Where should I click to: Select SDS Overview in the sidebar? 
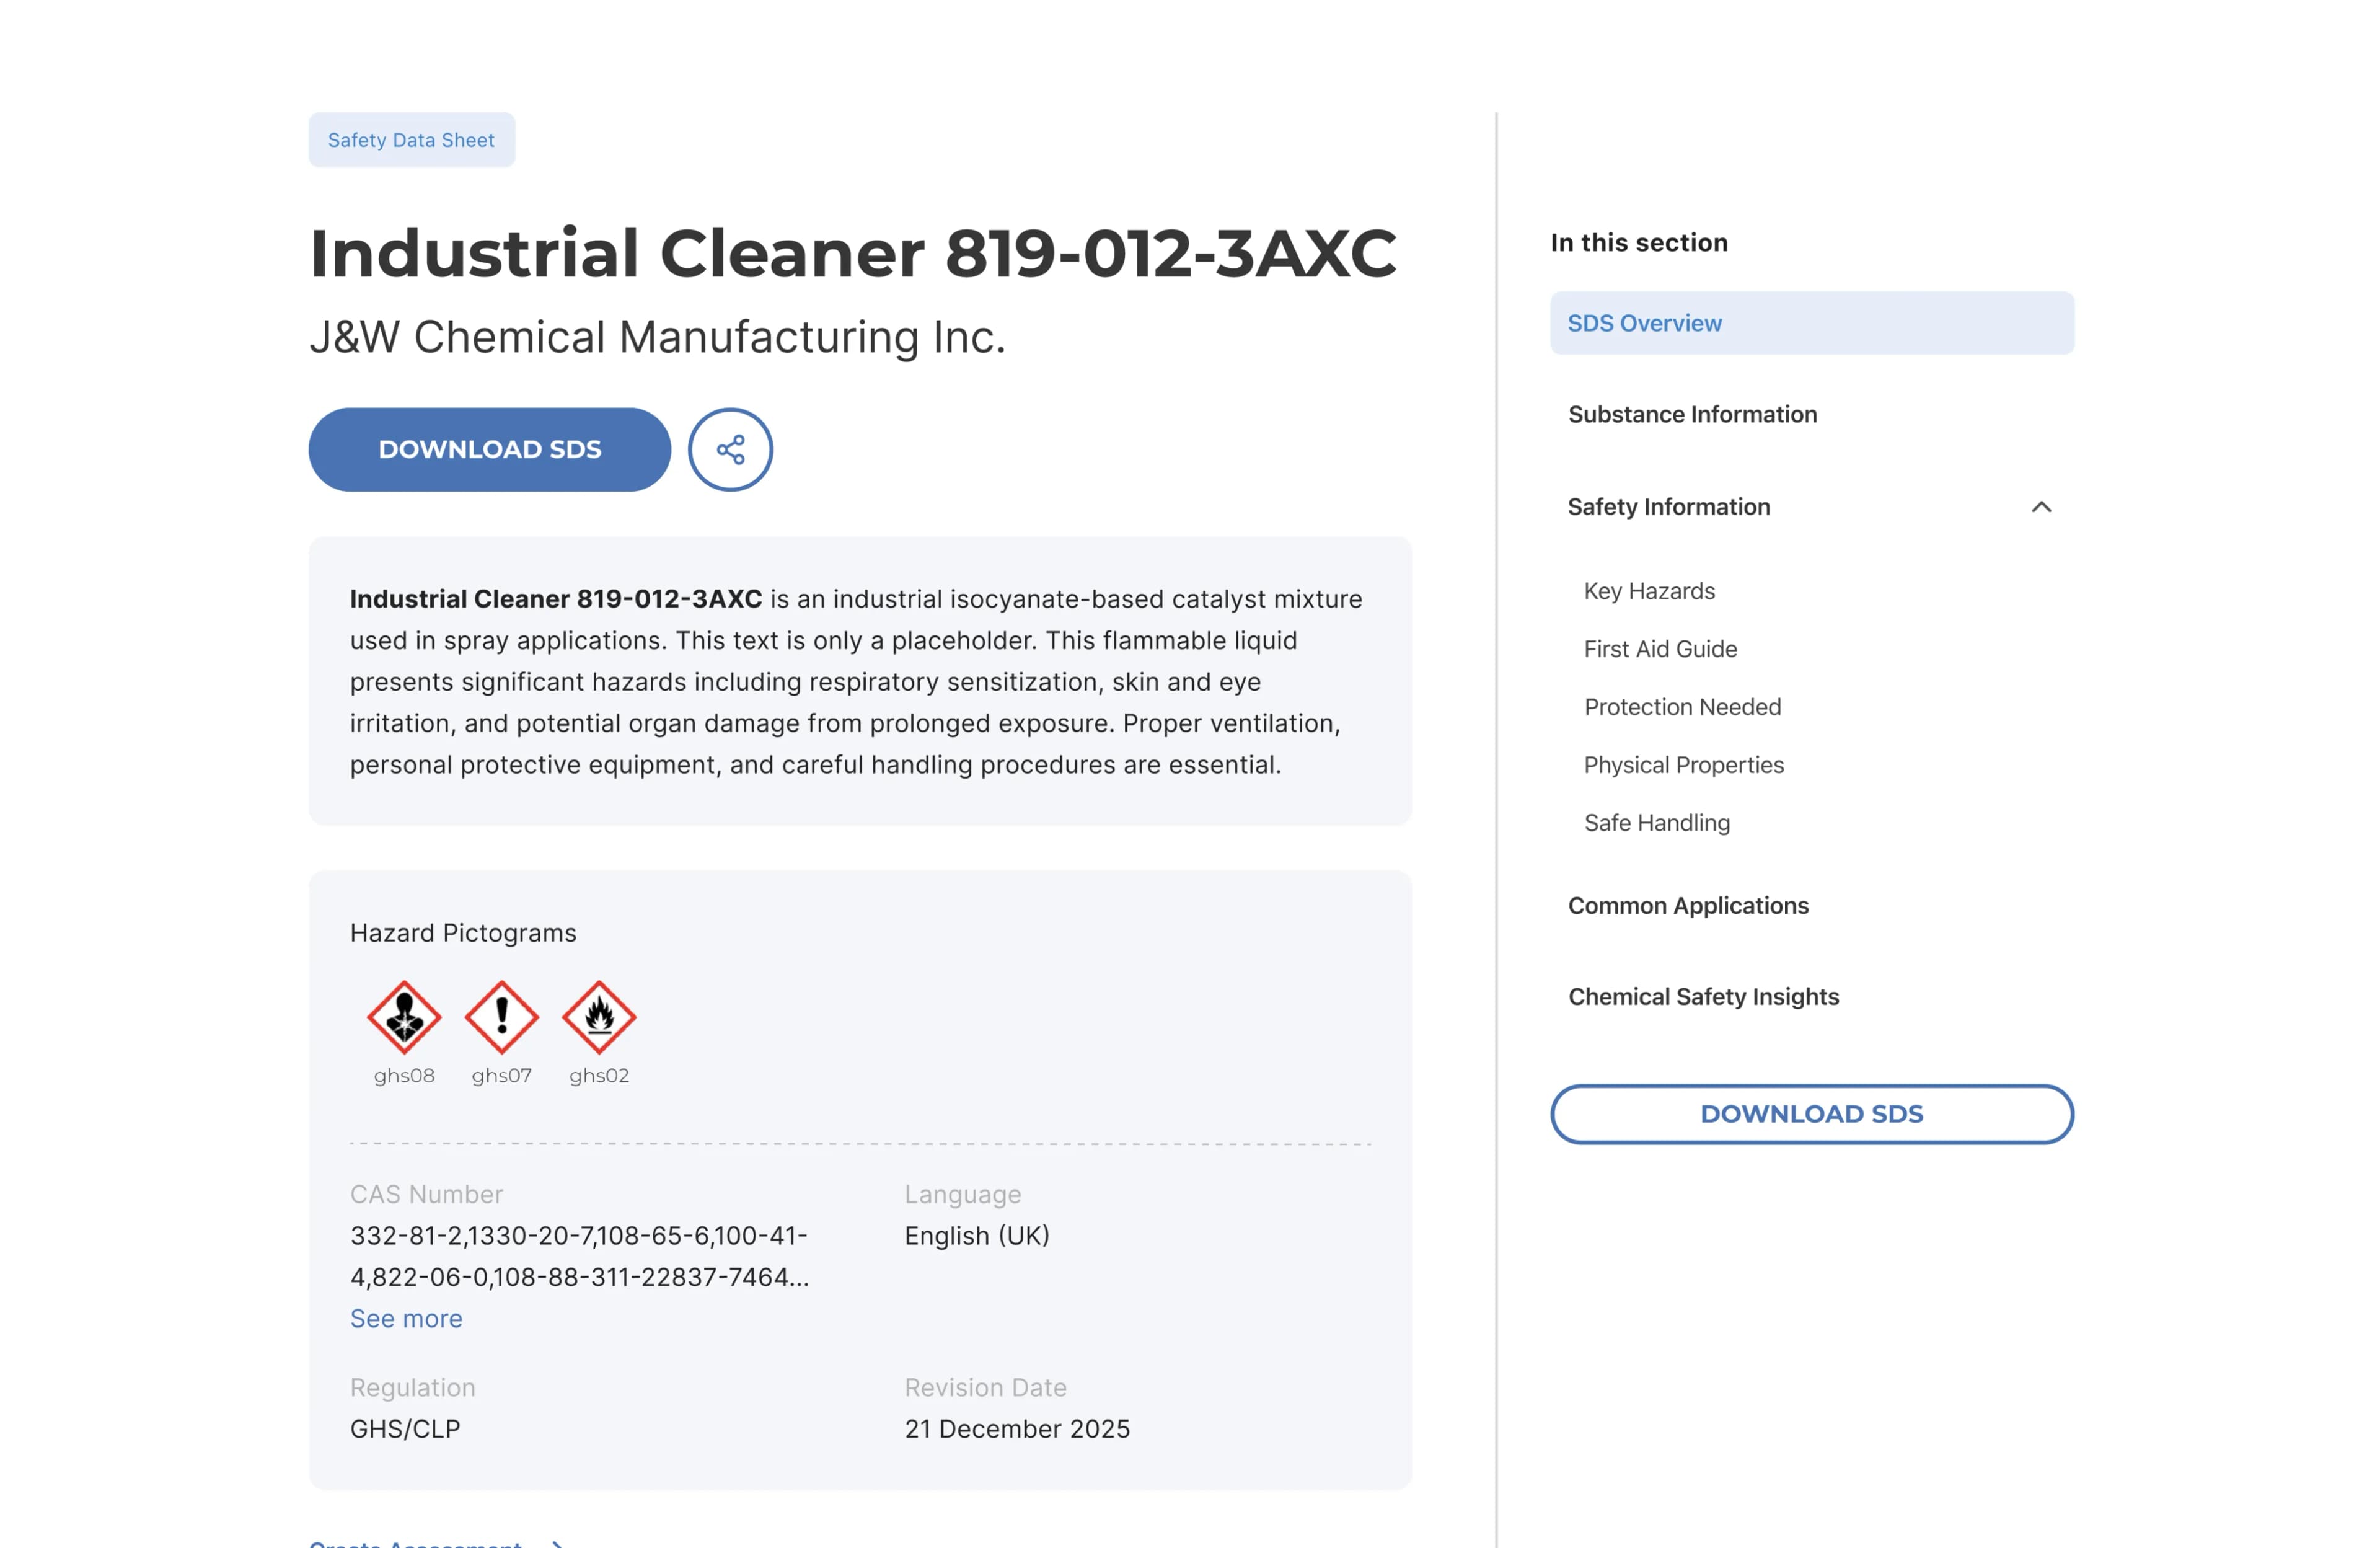[x=1644, y=322]
